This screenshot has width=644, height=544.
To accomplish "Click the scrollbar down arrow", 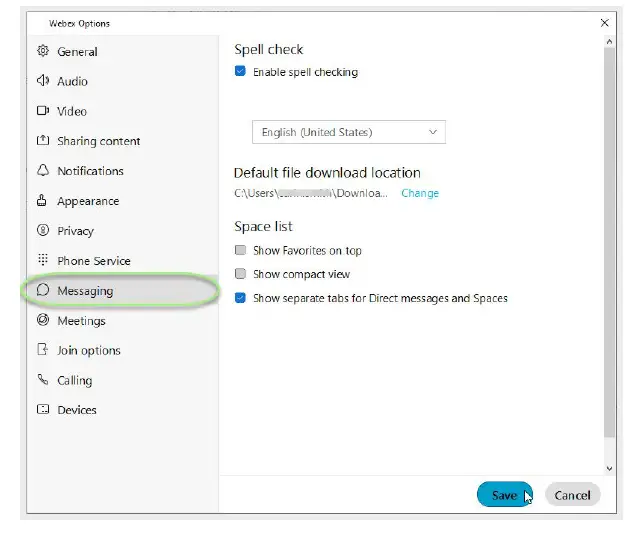I will tap(610, 468).
